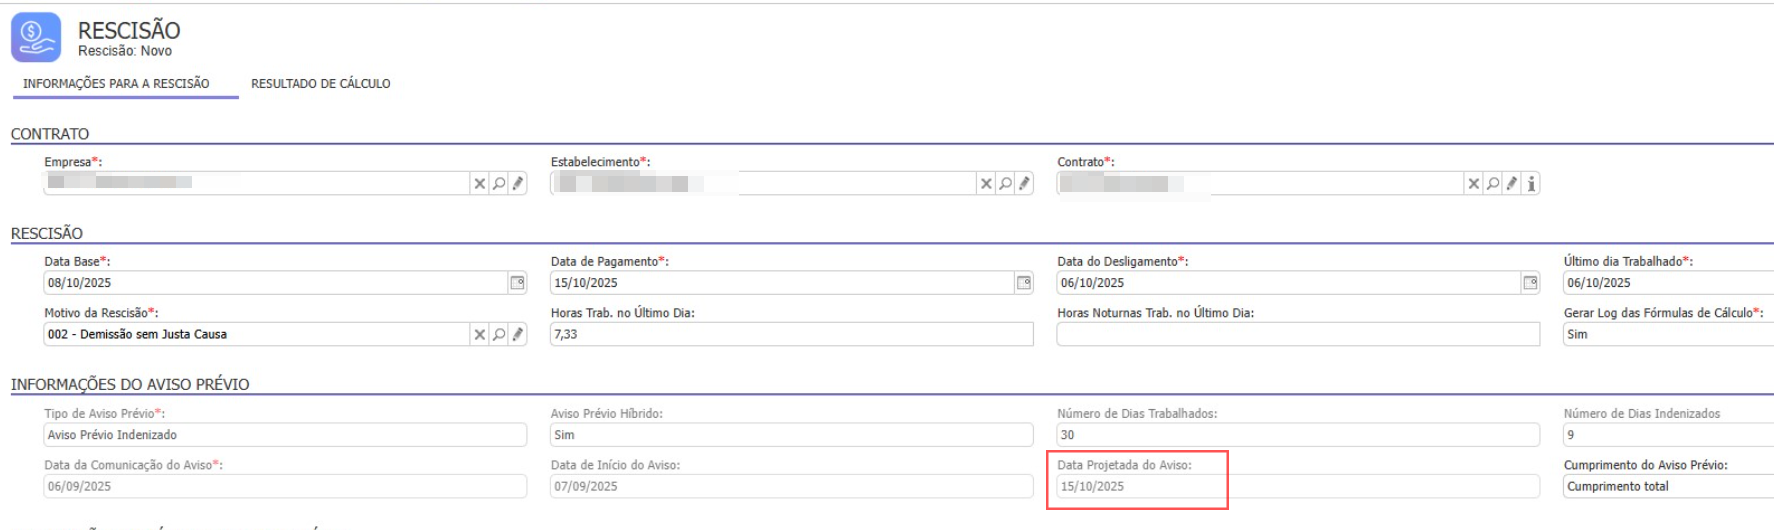Open the Contrato search magnifier
The height and width of the screenshot is (530, 1774).
1492,184
